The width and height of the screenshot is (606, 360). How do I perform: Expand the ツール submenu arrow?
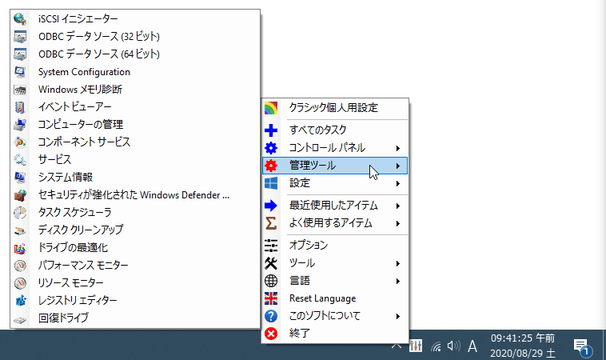tap(398, 264)
